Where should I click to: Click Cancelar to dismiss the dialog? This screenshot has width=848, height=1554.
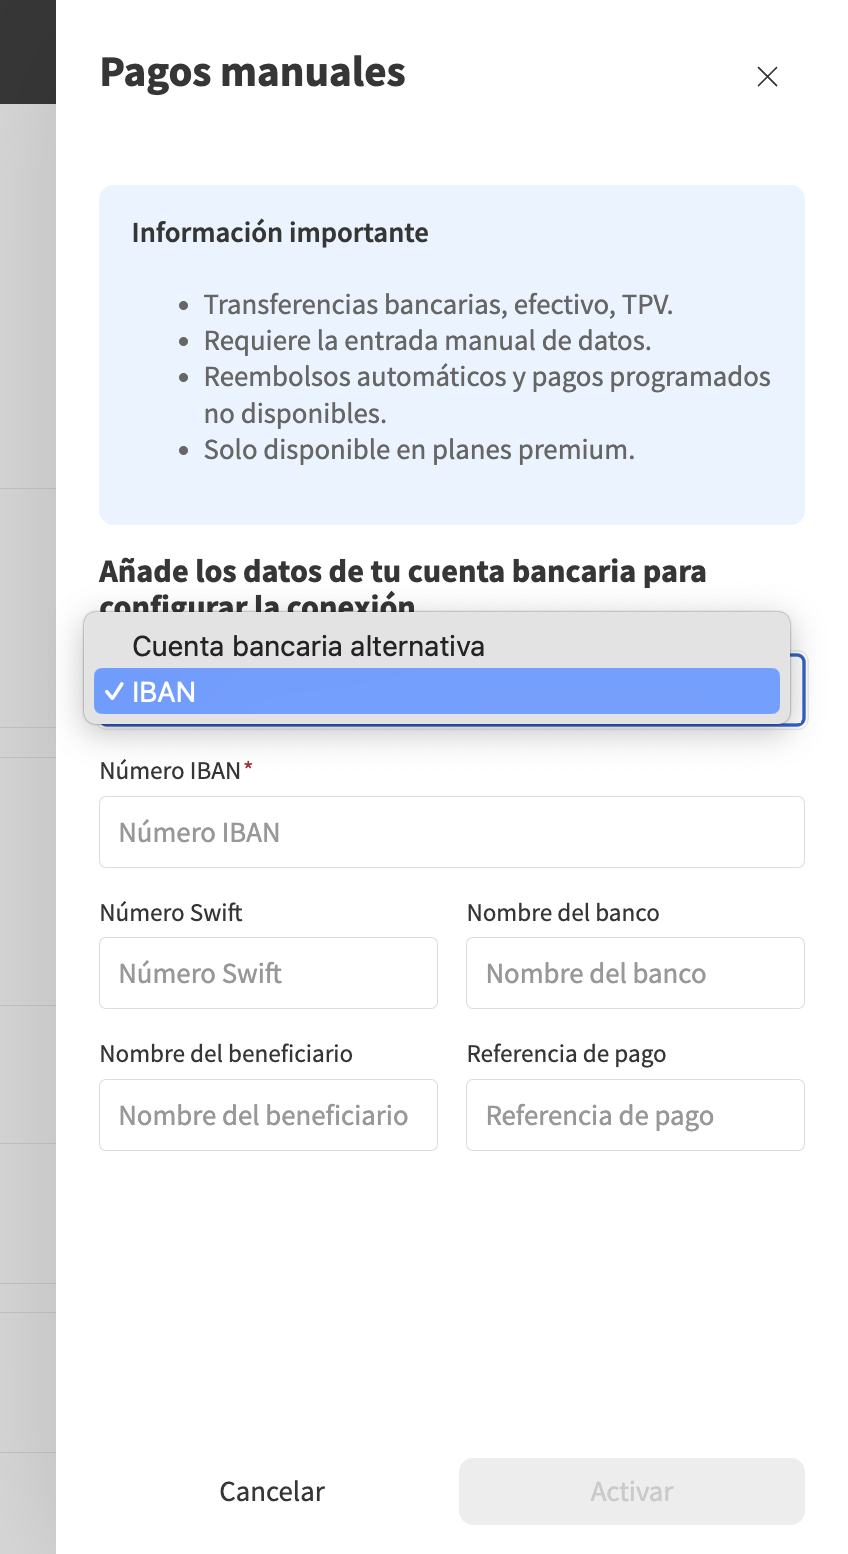click(x=271, y=1491)
